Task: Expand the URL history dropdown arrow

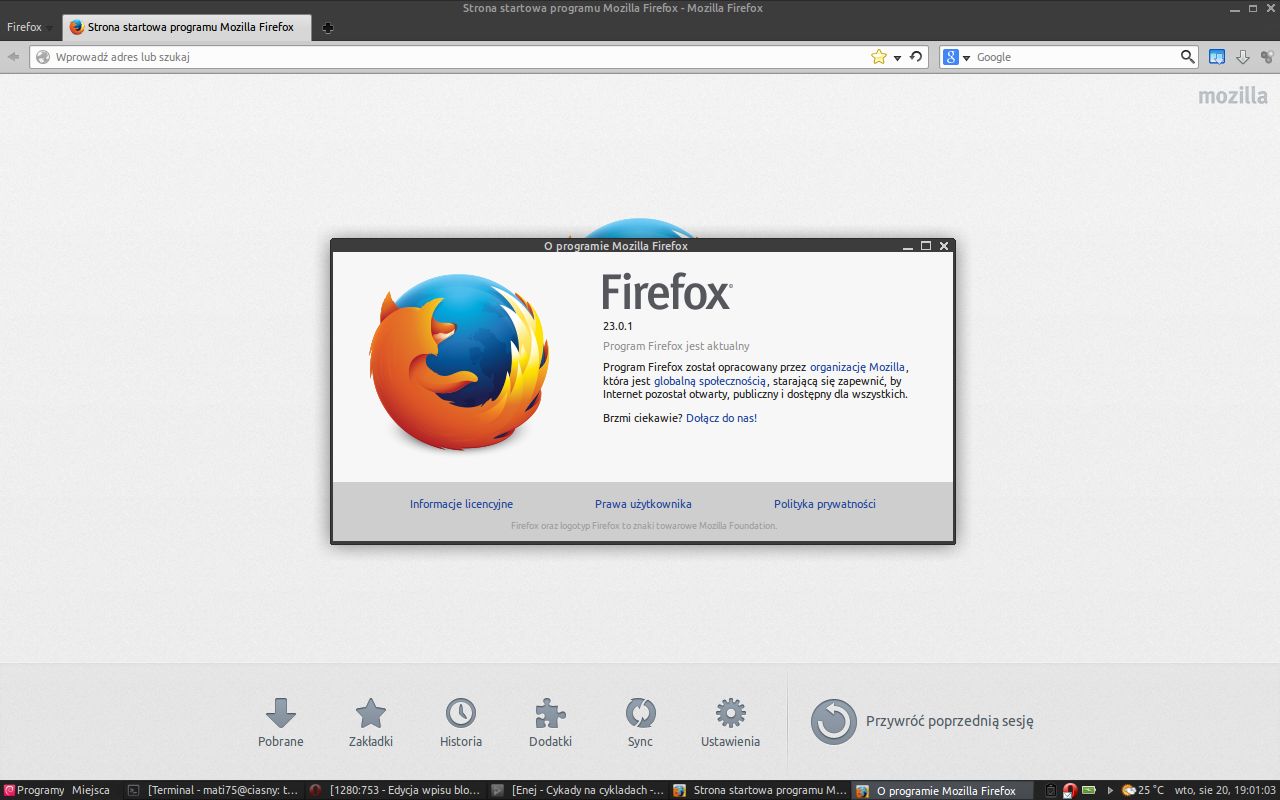Action: [x=897, y=58]
